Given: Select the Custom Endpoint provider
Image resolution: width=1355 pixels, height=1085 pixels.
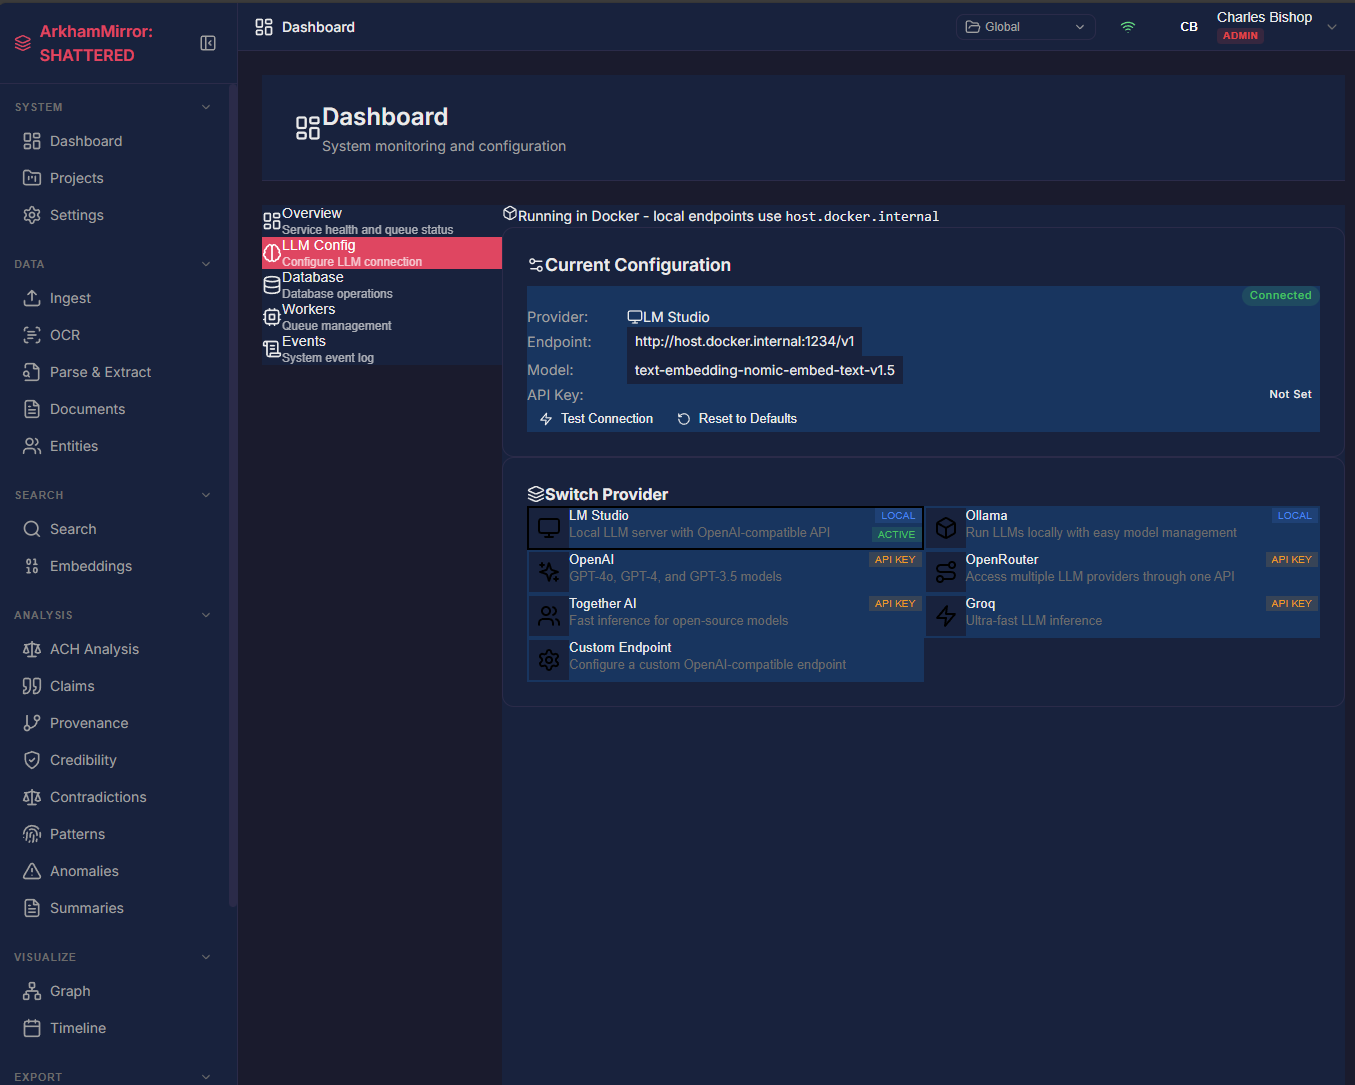Looking at the screenshot, I should coord(725,660).
